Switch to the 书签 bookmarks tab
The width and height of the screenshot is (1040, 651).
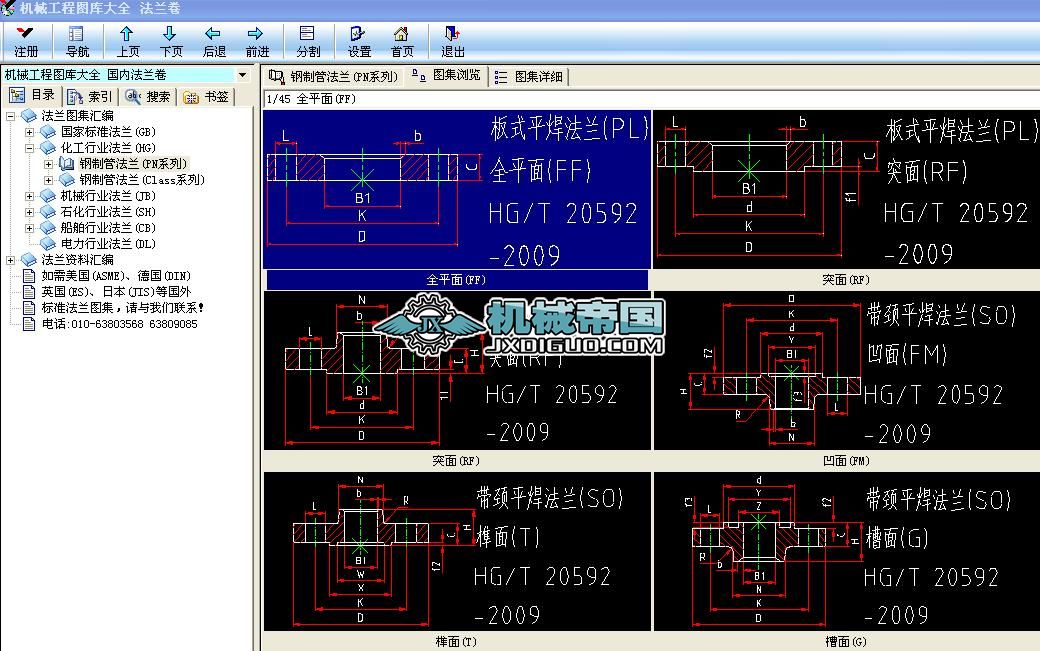pos(206,97)
